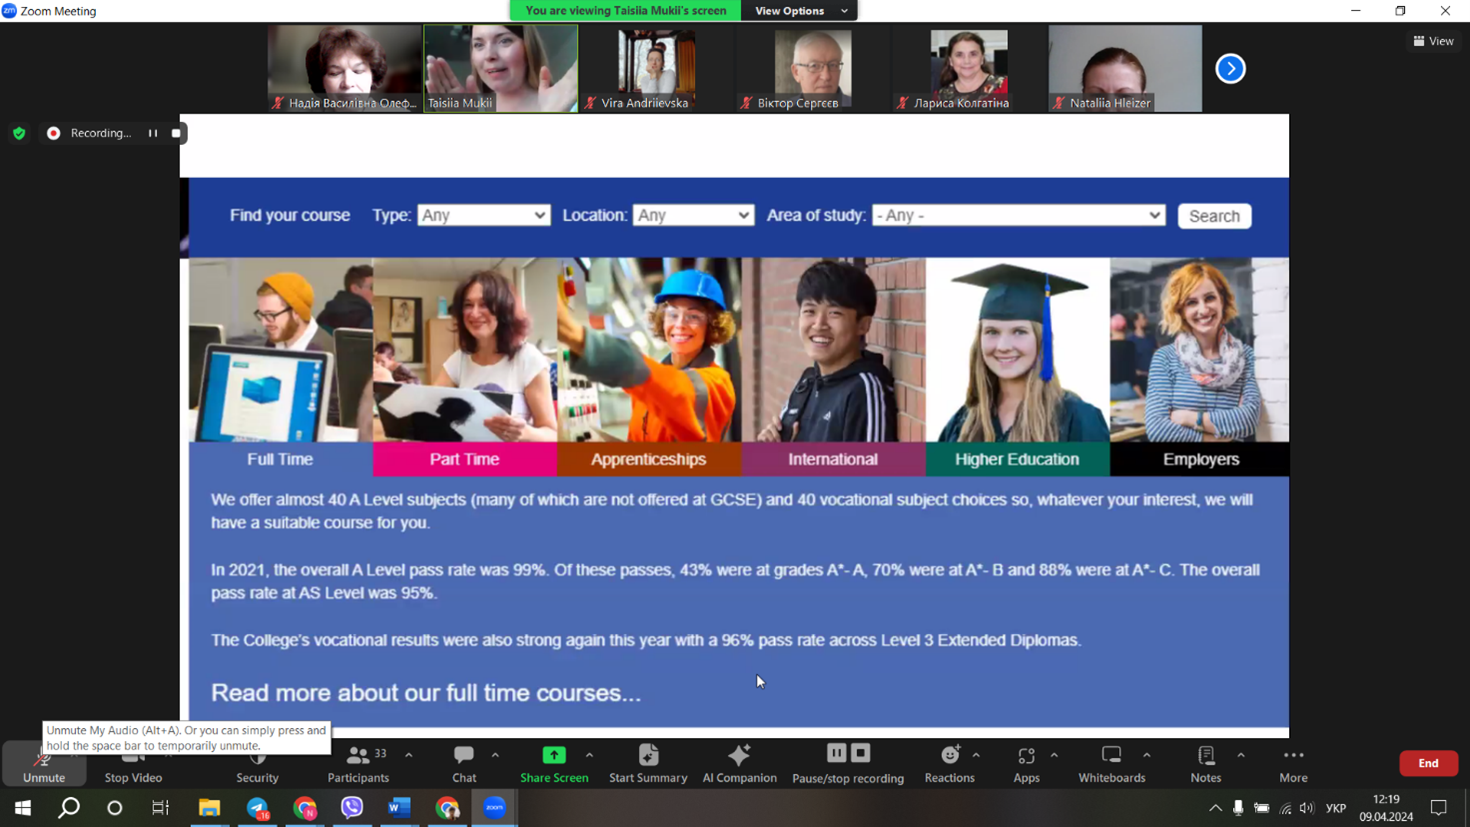Image resolution: width=1470 pixels, height=827 pixels.
Task: Open Whiteboards
Action: (x=1112, y=765)
